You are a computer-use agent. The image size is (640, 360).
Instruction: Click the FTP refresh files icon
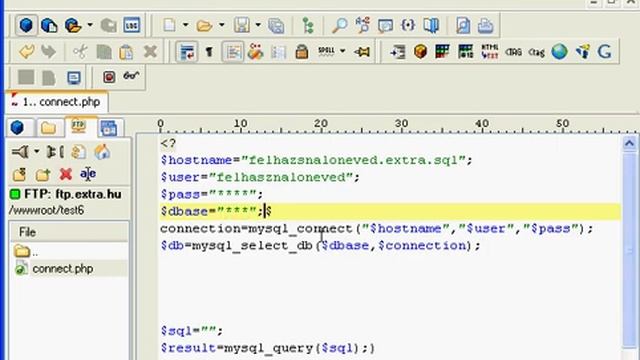pos(78,152)
